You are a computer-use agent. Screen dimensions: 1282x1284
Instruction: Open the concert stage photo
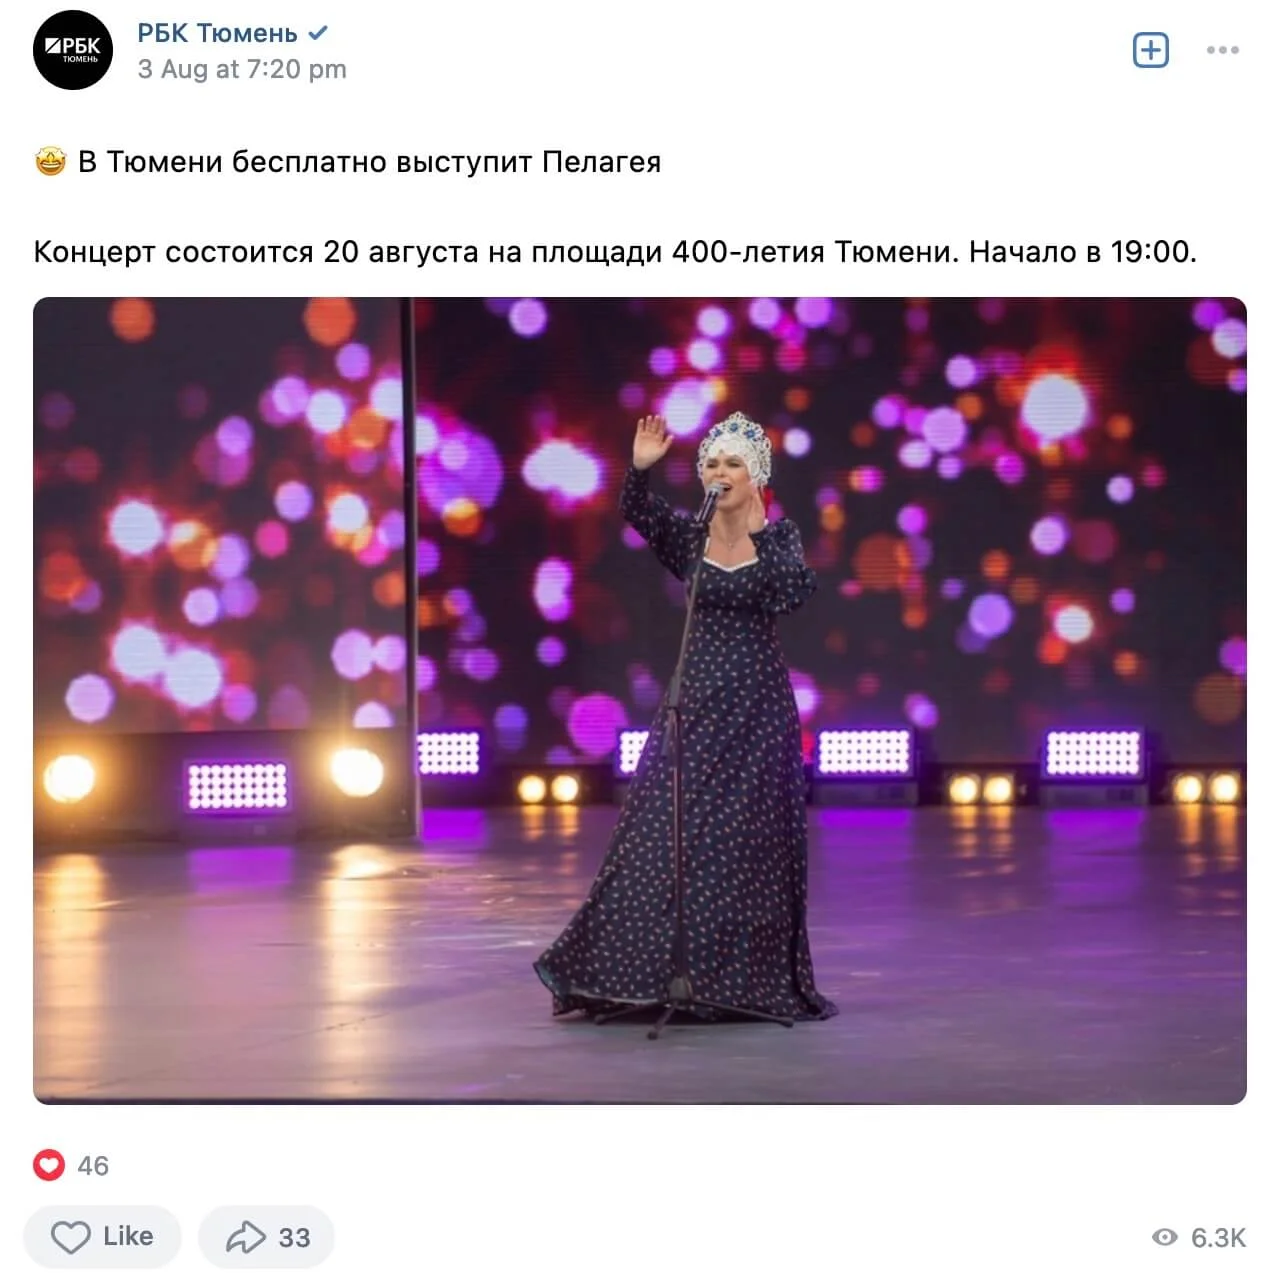(640, 701)
